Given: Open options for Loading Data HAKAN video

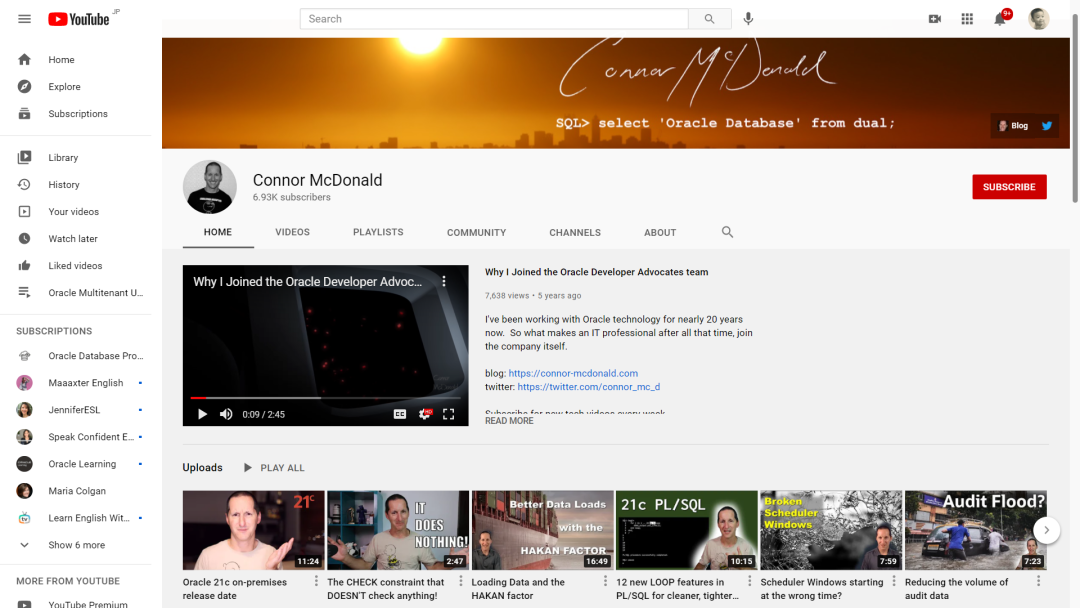Looking at the screenshot, I should 605,581.
